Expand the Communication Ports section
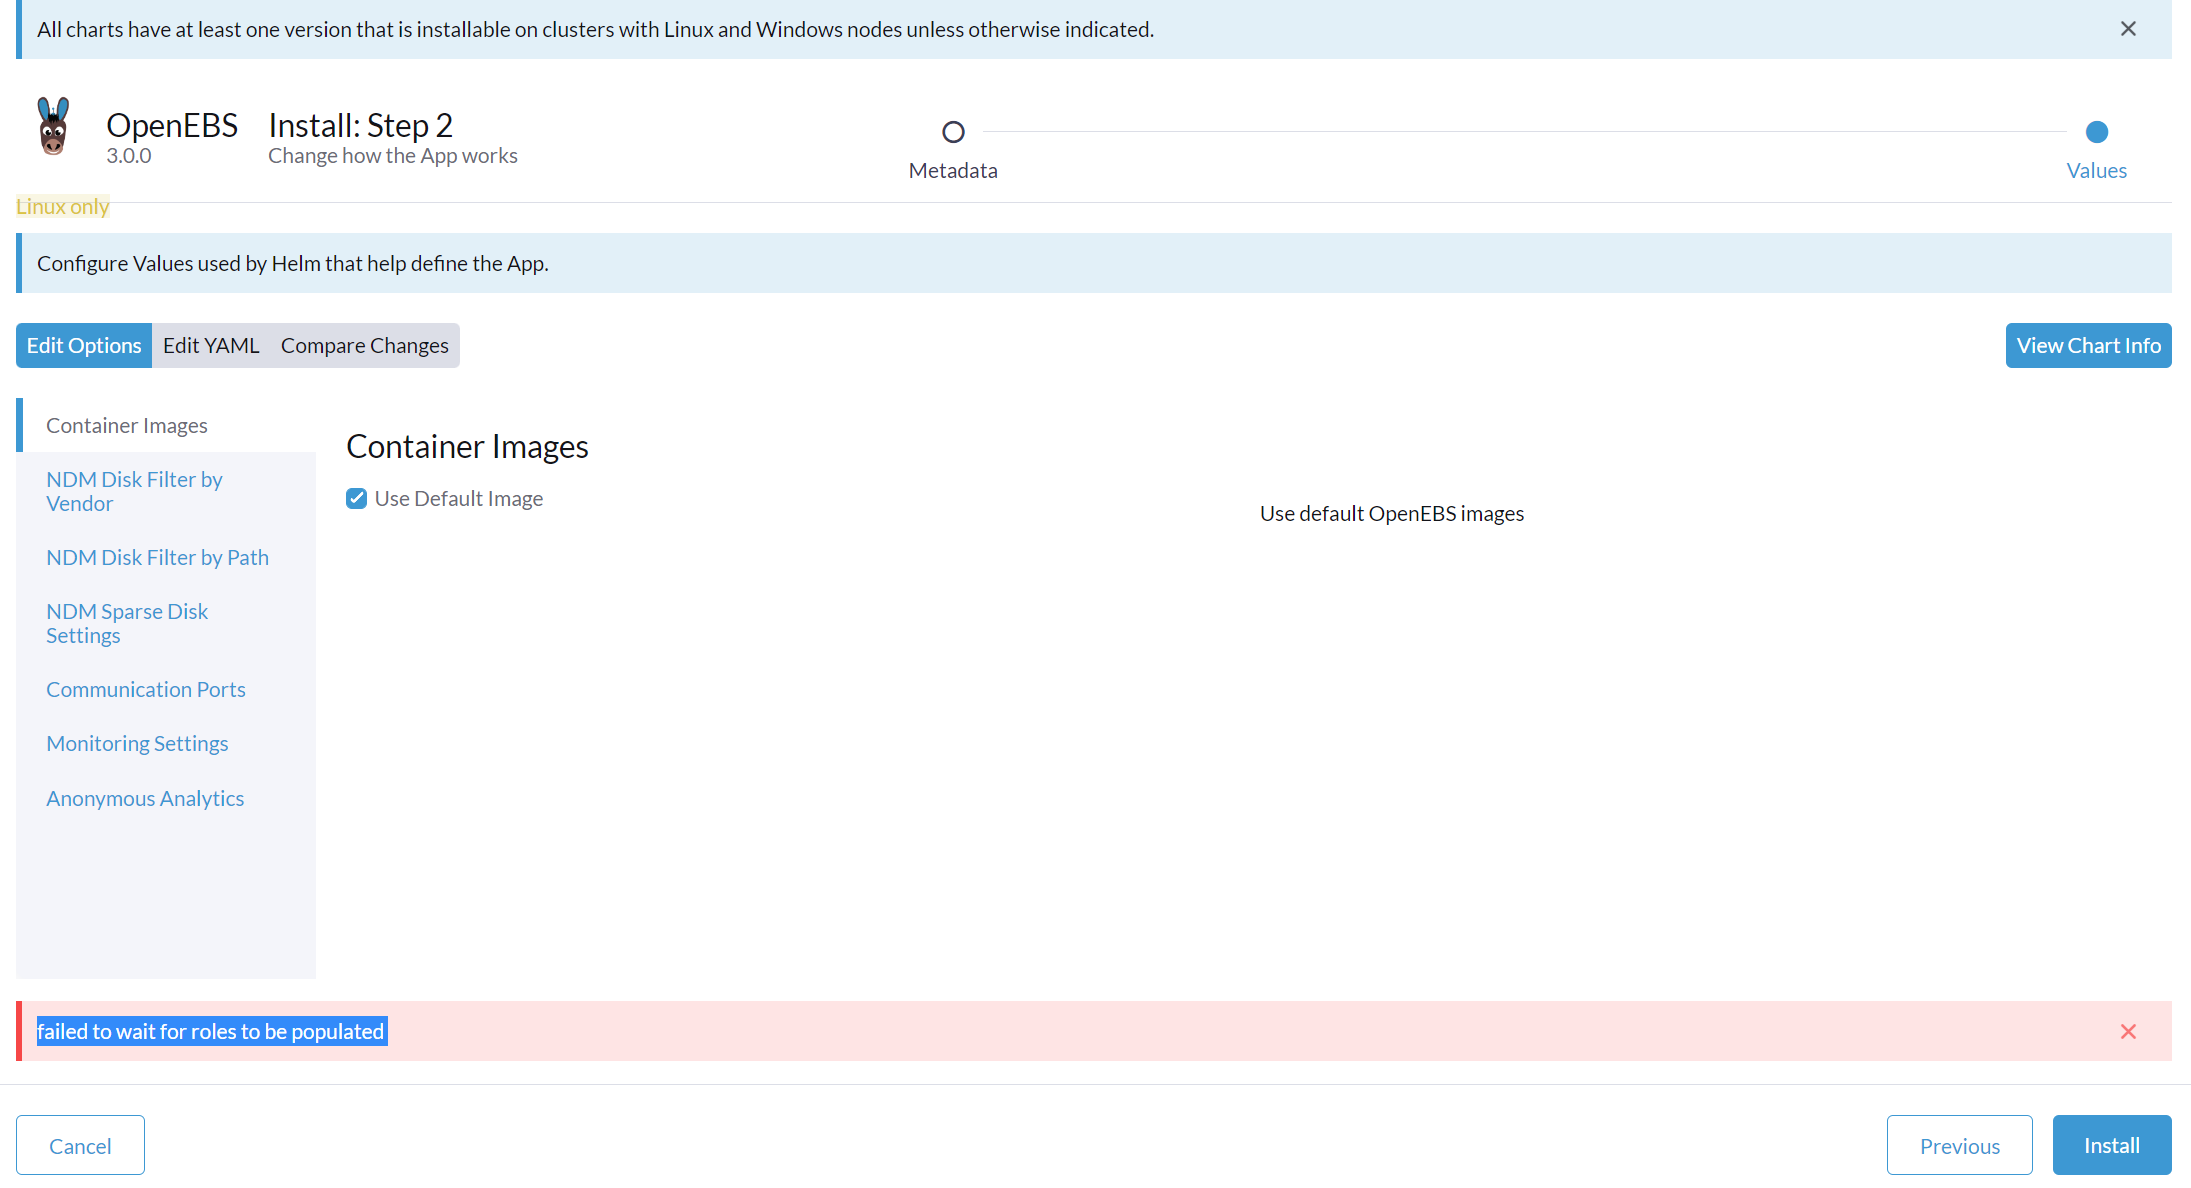This screenshot has height=1188, width=2191. point(145,689)
